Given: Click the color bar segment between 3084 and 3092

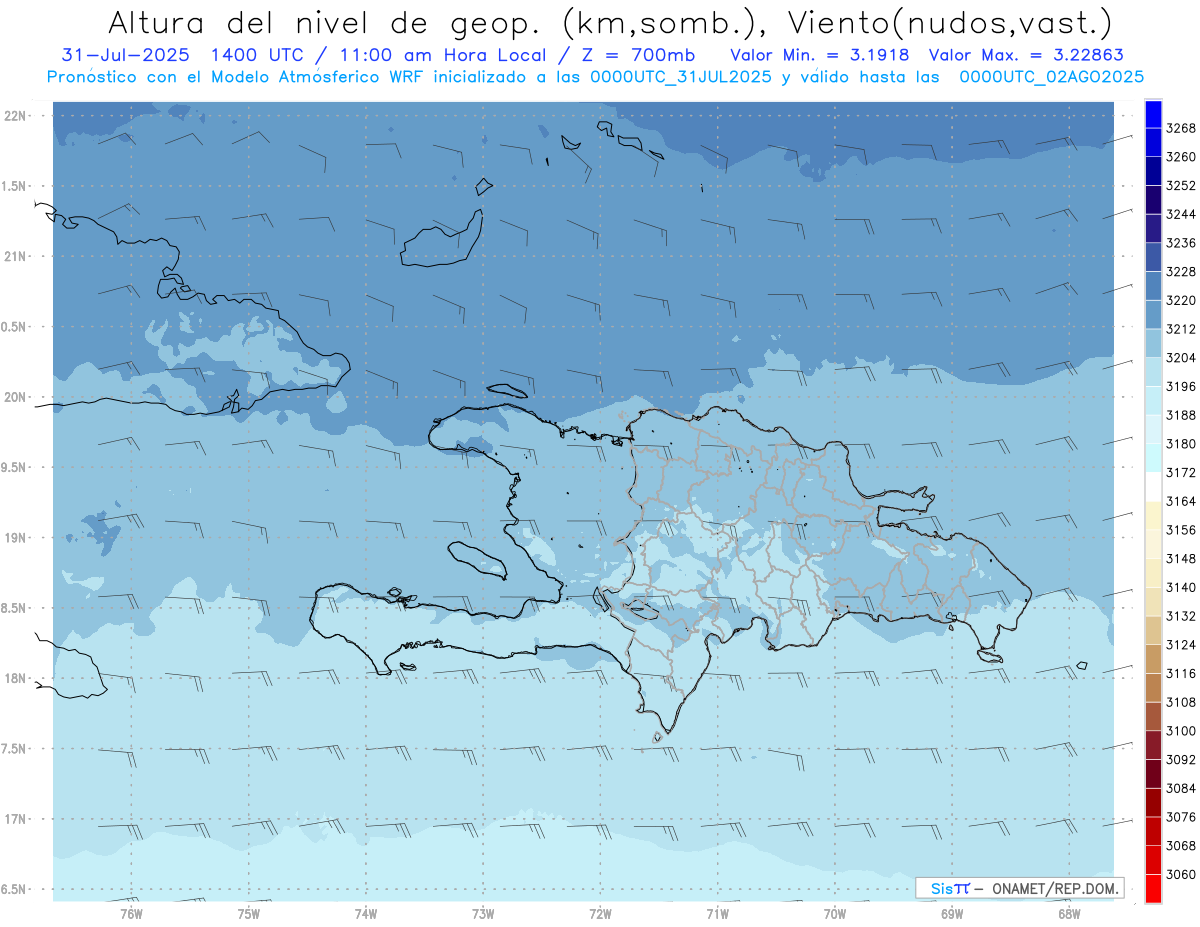Looking at the screenshot, I should coord(1153,773).
